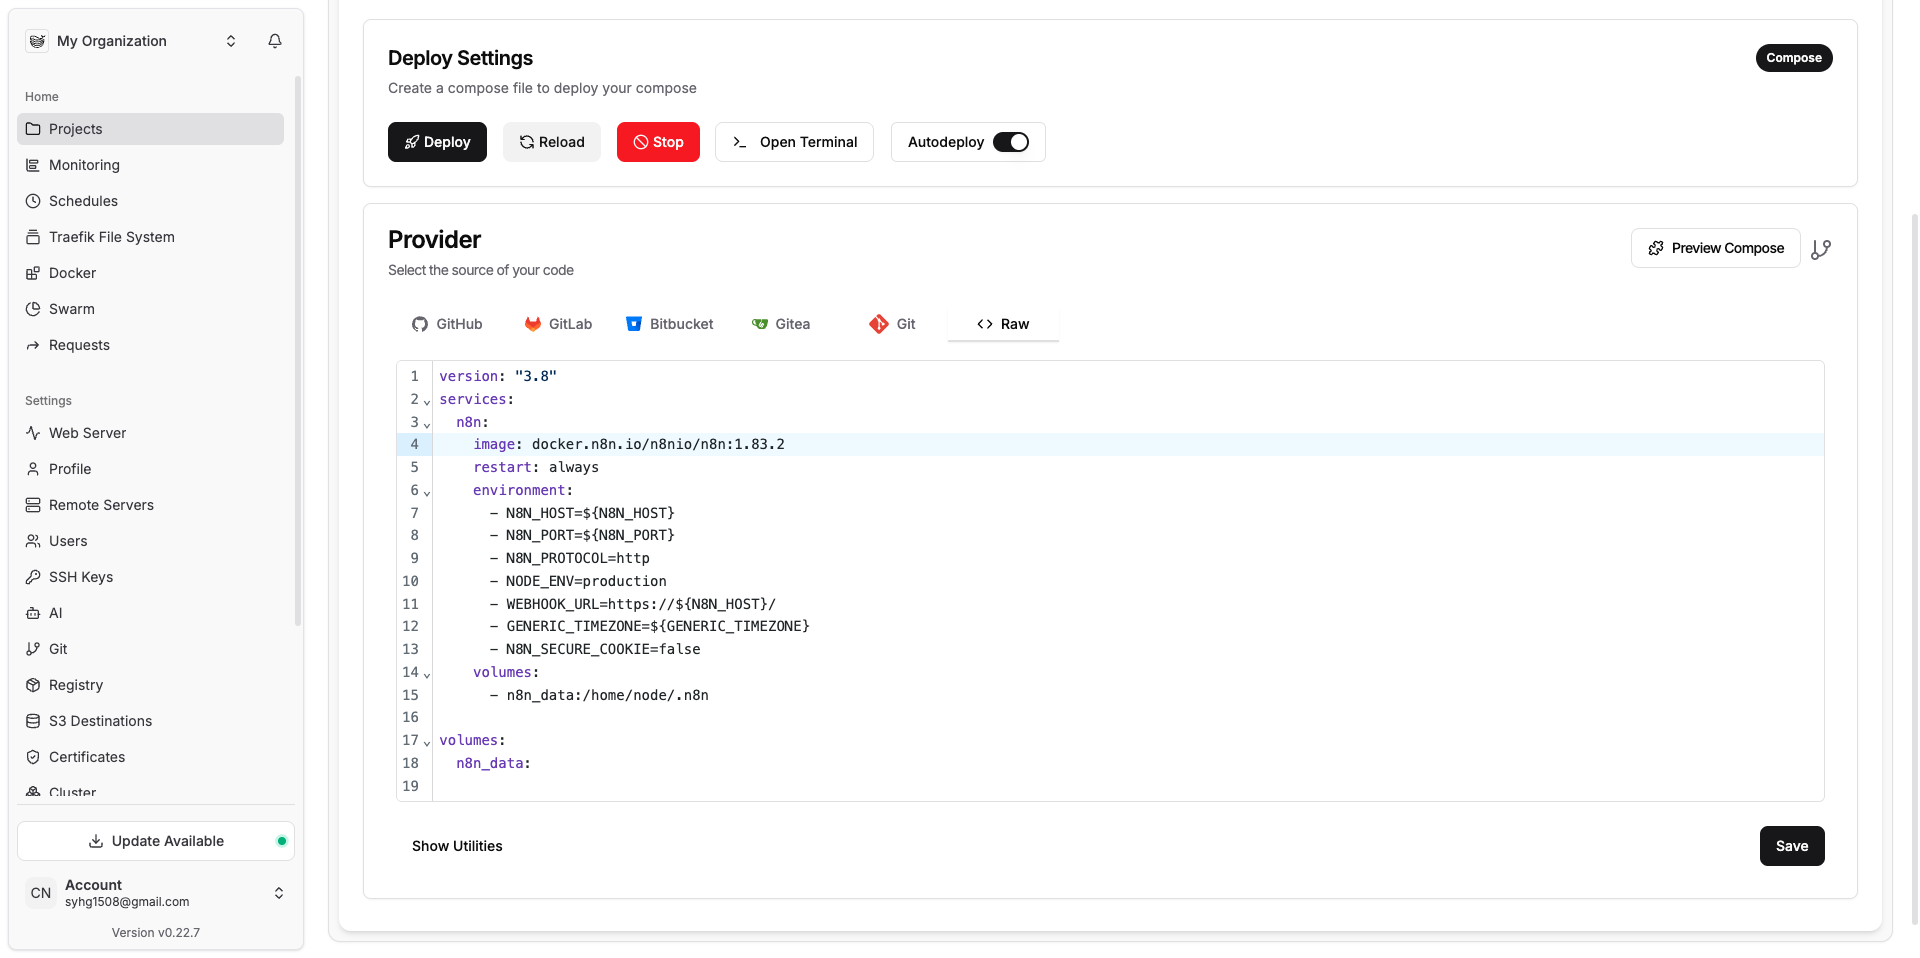Image resolution: width=1920 pixels, height=958 pixels.
Task: Collapse top-level volumes fold on line 17
Action: tap(427, 742)
